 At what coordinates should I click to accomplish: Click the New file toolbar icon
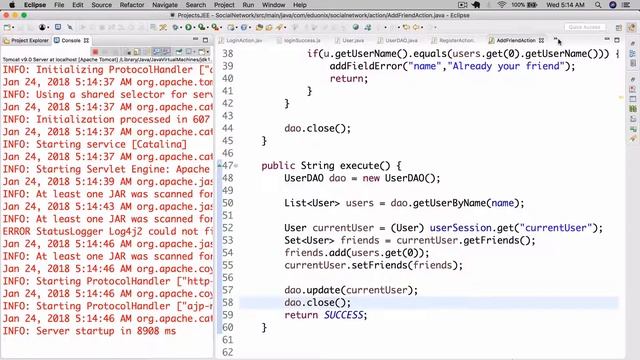[7, 27]
